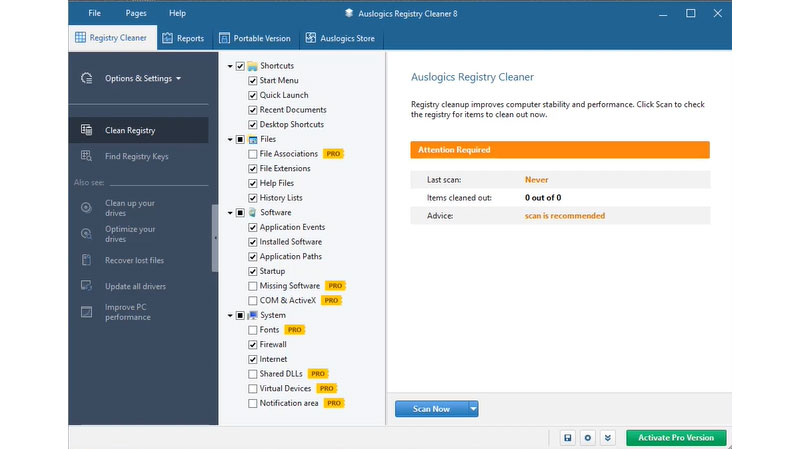
Task: Click the Application Paths tree label
Action: pyautogui.click(x=291, y=257)
